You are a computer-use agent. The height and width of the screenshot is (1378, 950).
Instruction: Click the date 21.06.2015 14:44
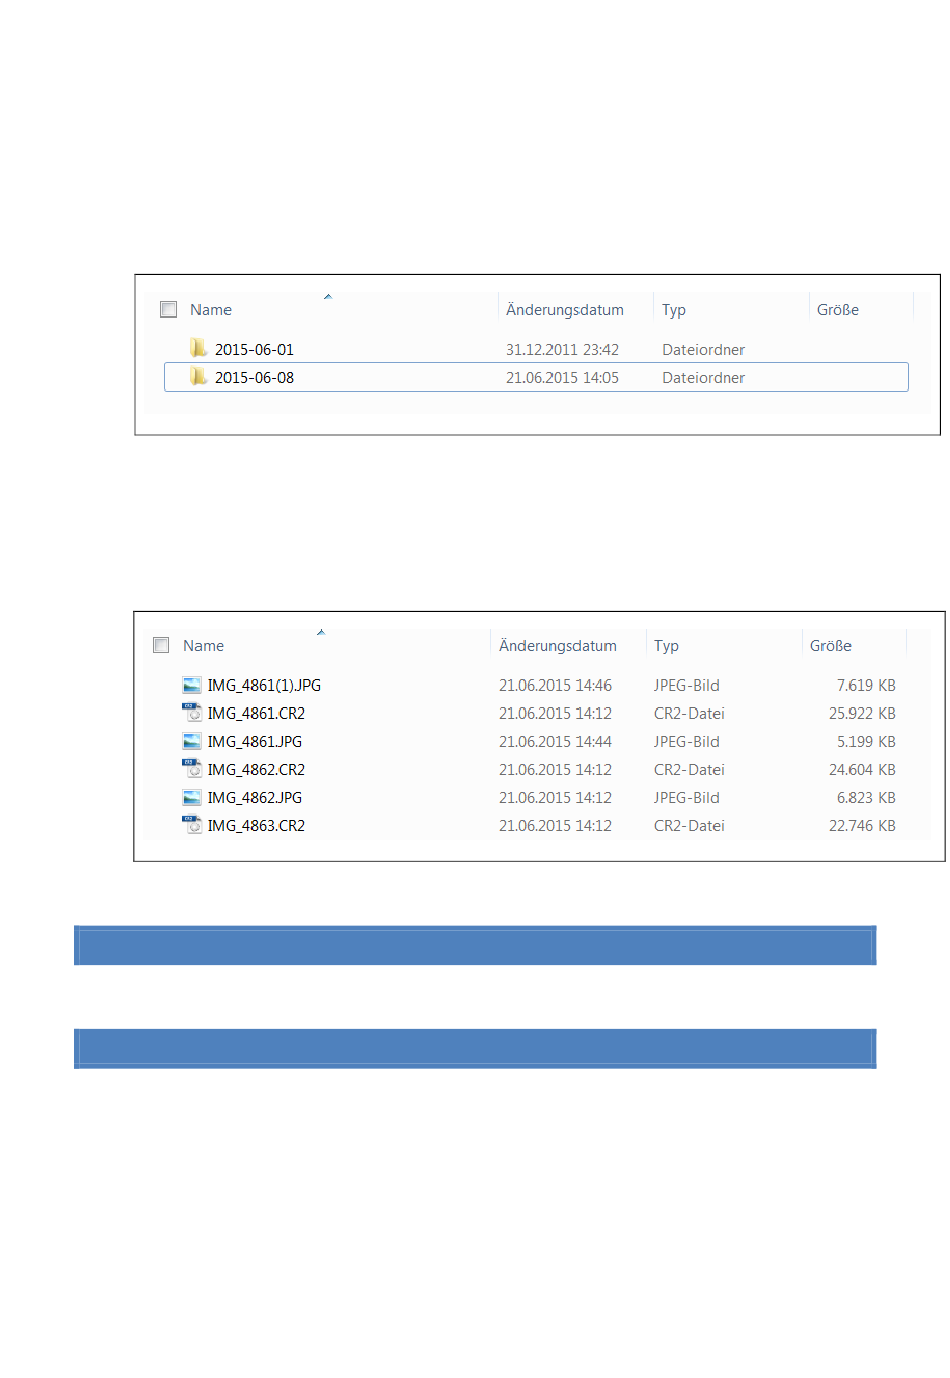point(555,741)
